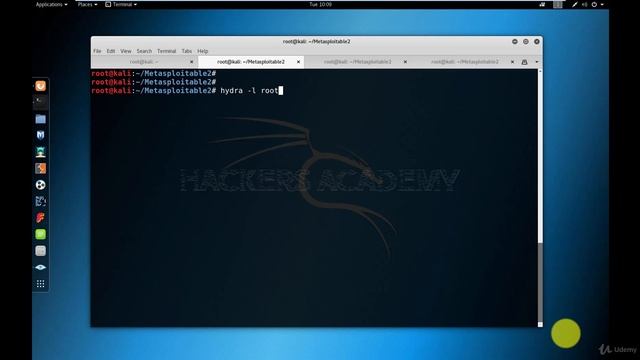Image resolution: width=640 pixels, height=360 pixels.
Task: Minimize the terminal window
Action: (x=515, y=42)
